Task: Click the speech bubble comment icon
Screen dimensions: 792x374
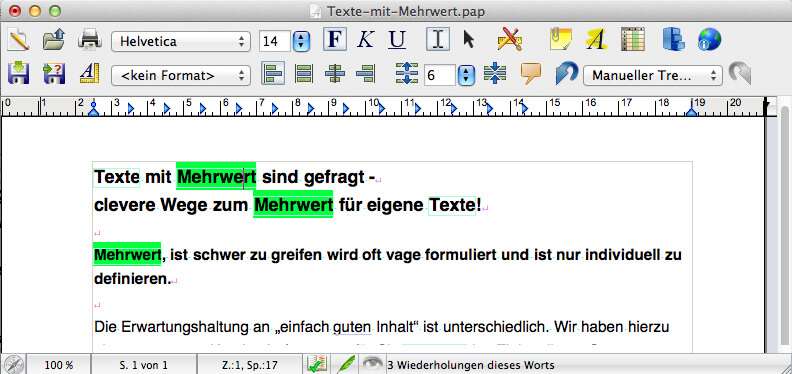Action: tap(530, 74)
